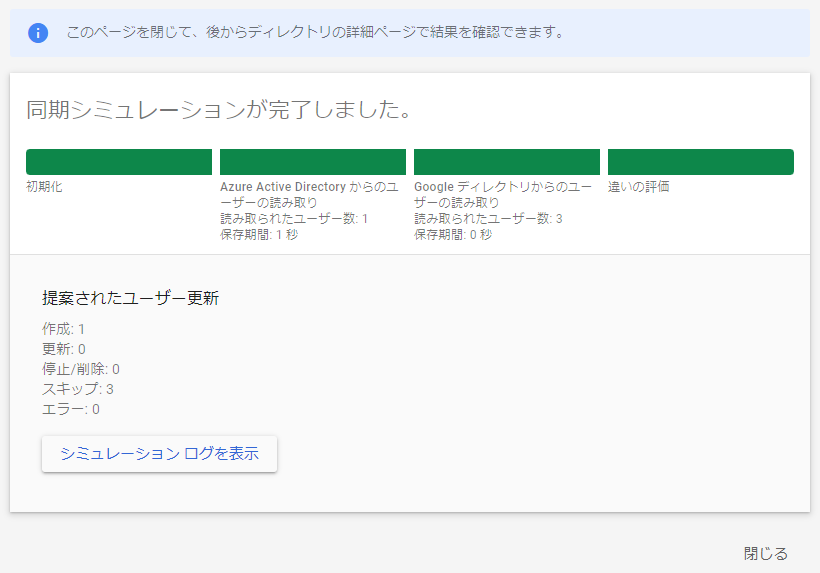
Task: Click the 提案されたユーザー更新 heading
Action: [x=130, y=298]
